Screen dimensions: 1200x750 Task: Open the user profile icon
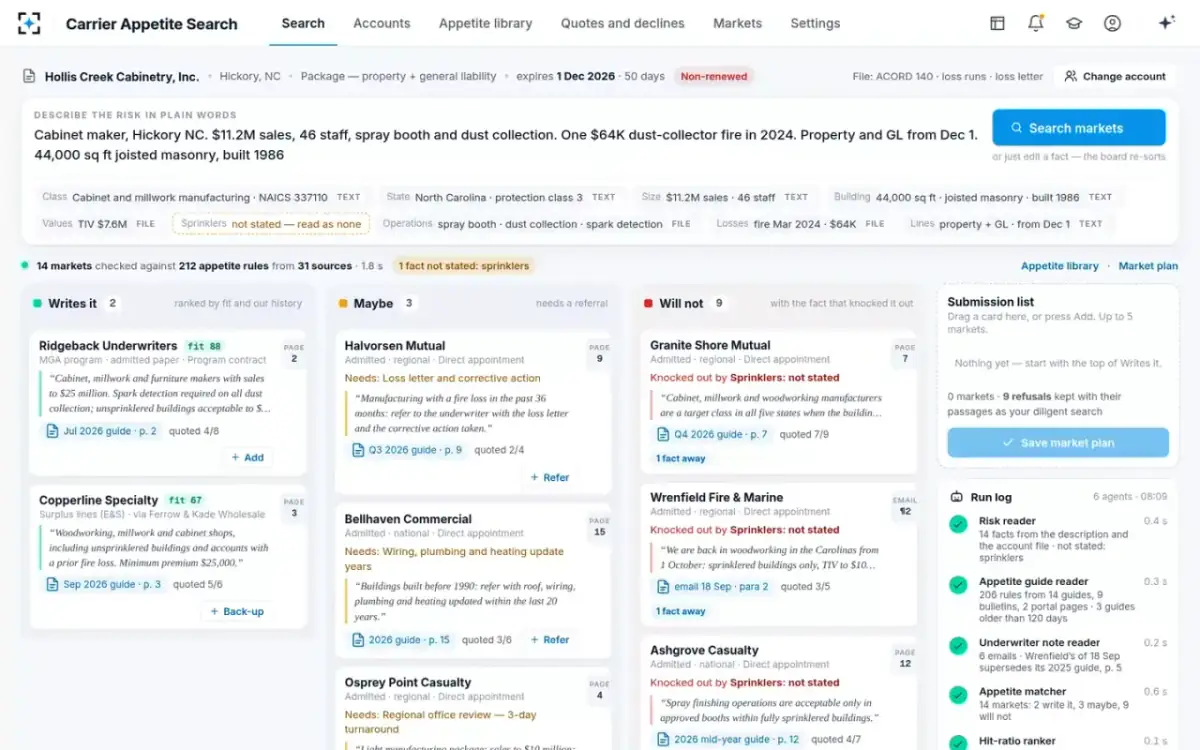pyautogui.click(x=1112, y=23)
